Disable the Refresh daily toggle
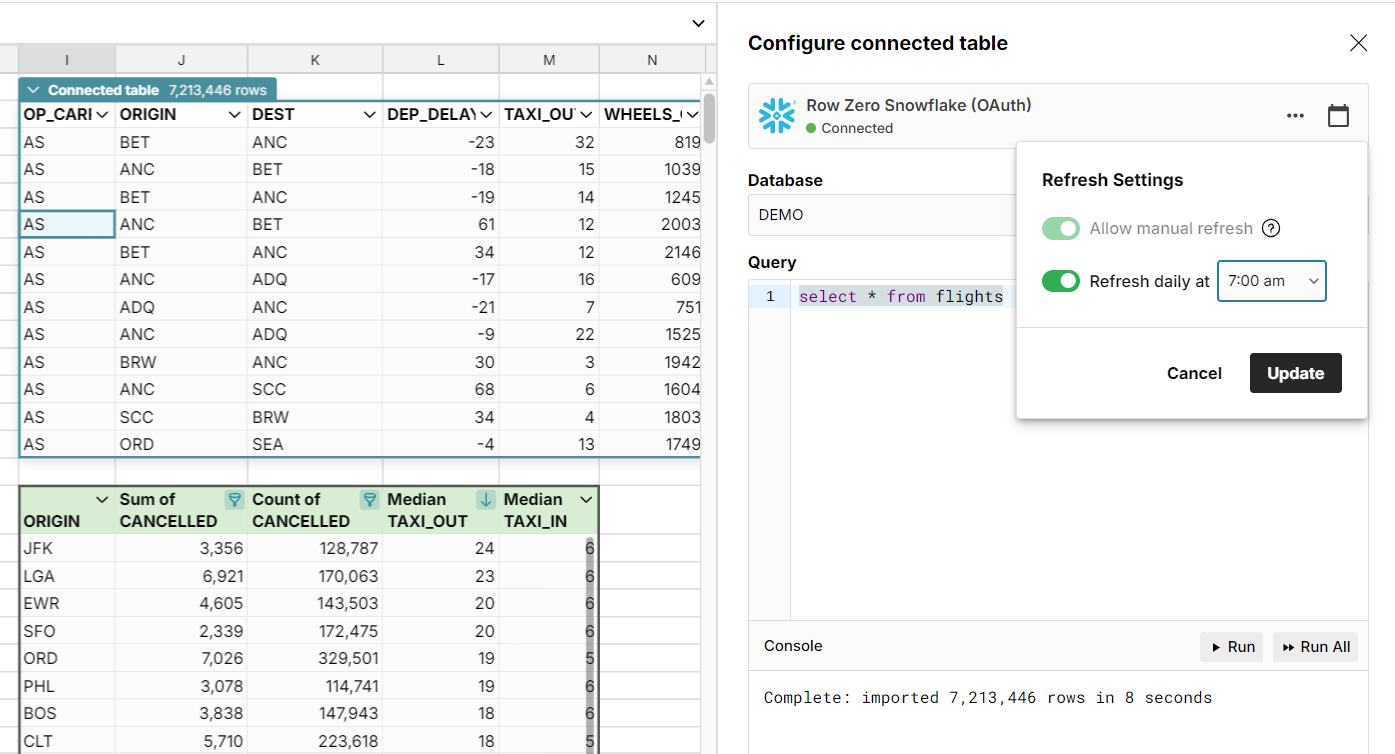1395x754 pixels. pos(1061,281)
